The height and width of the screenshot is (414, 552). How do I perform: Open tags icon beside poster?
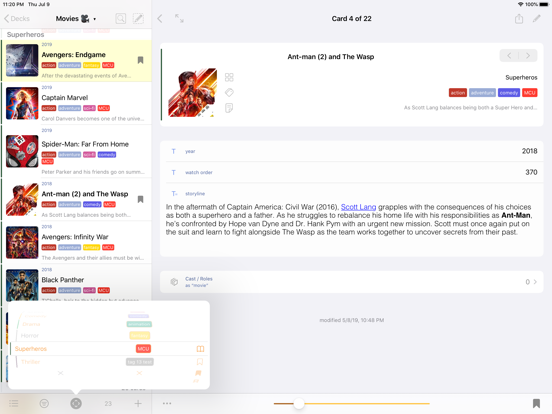[x=229, y=93]
